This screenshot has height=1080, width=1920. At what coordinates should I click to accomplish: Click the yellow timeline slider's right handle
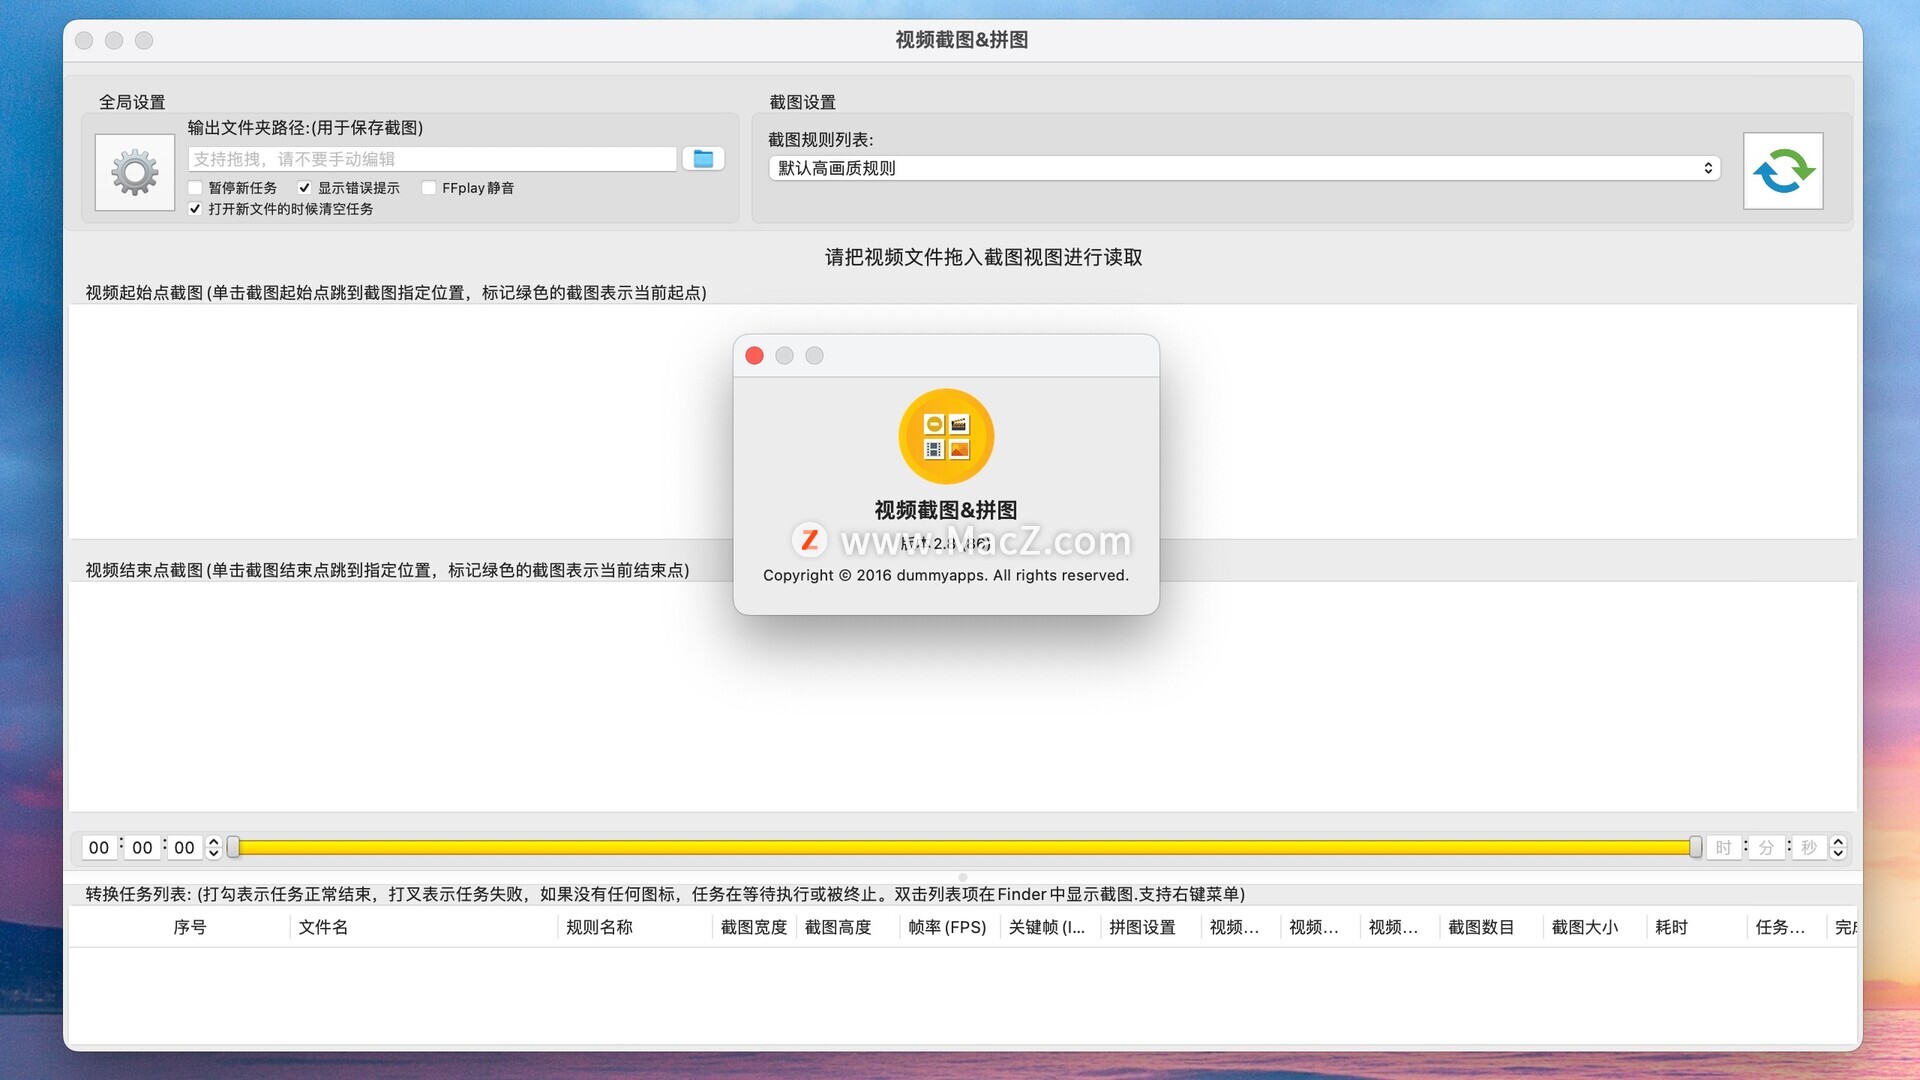(x=1695, y=848)
